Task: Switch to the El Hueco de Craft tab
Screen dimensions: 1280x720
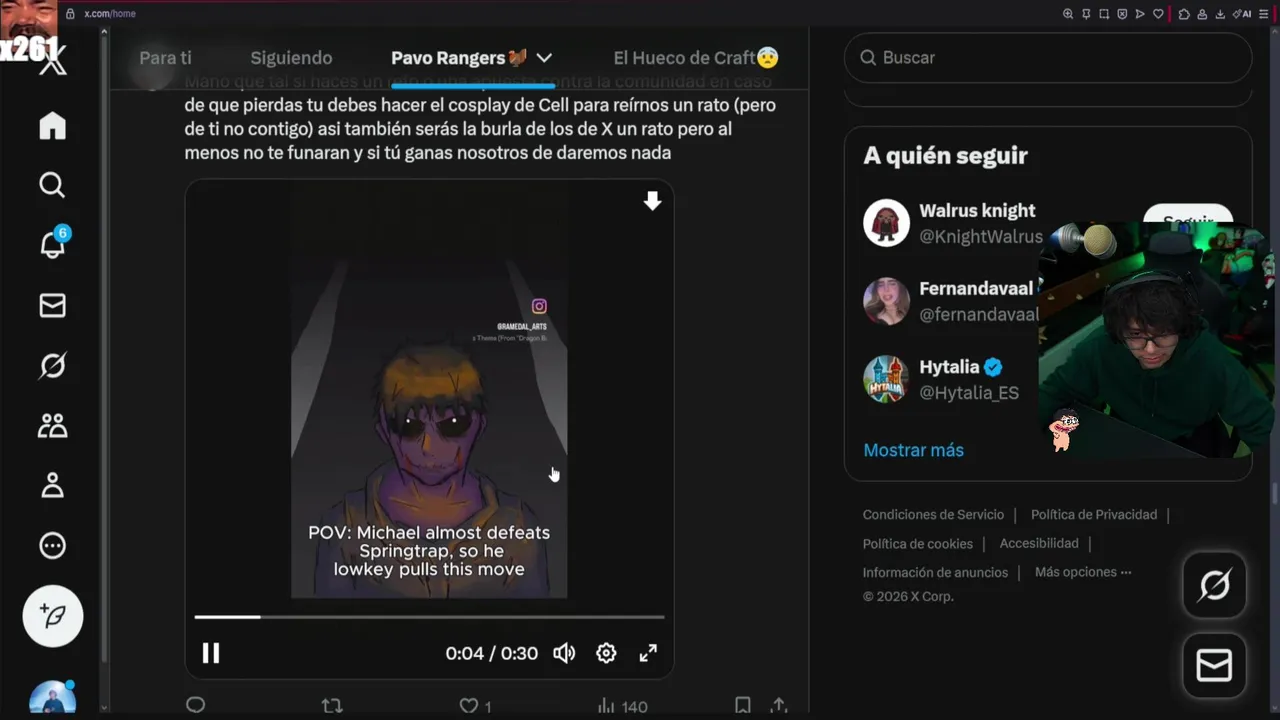Action: (x=696, y=58)
